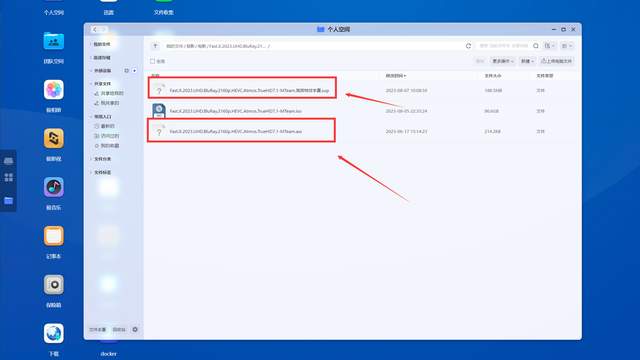Select the blue folder icon in left dock

[9, 200]
